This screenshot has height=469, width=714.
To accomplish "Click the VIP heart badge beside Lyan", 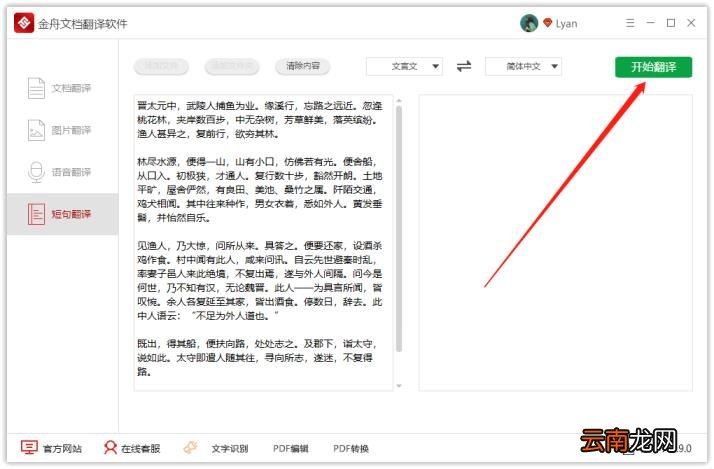I will (x=547, y=23).
